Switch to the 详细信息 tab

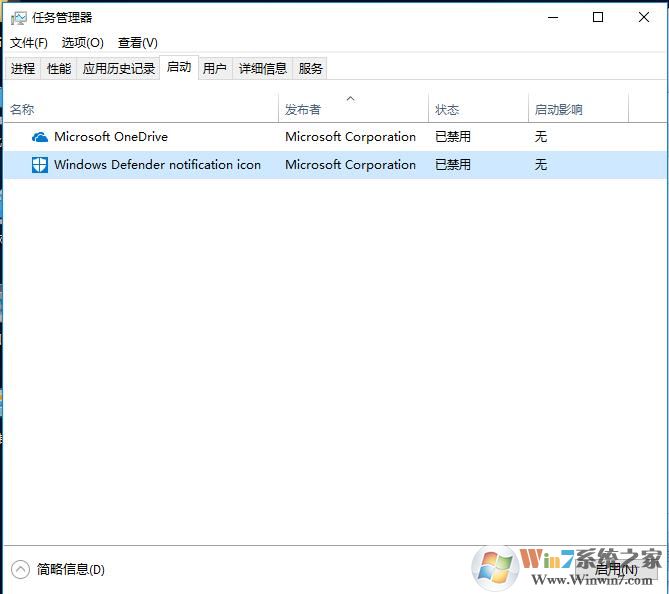pos(262,68)
